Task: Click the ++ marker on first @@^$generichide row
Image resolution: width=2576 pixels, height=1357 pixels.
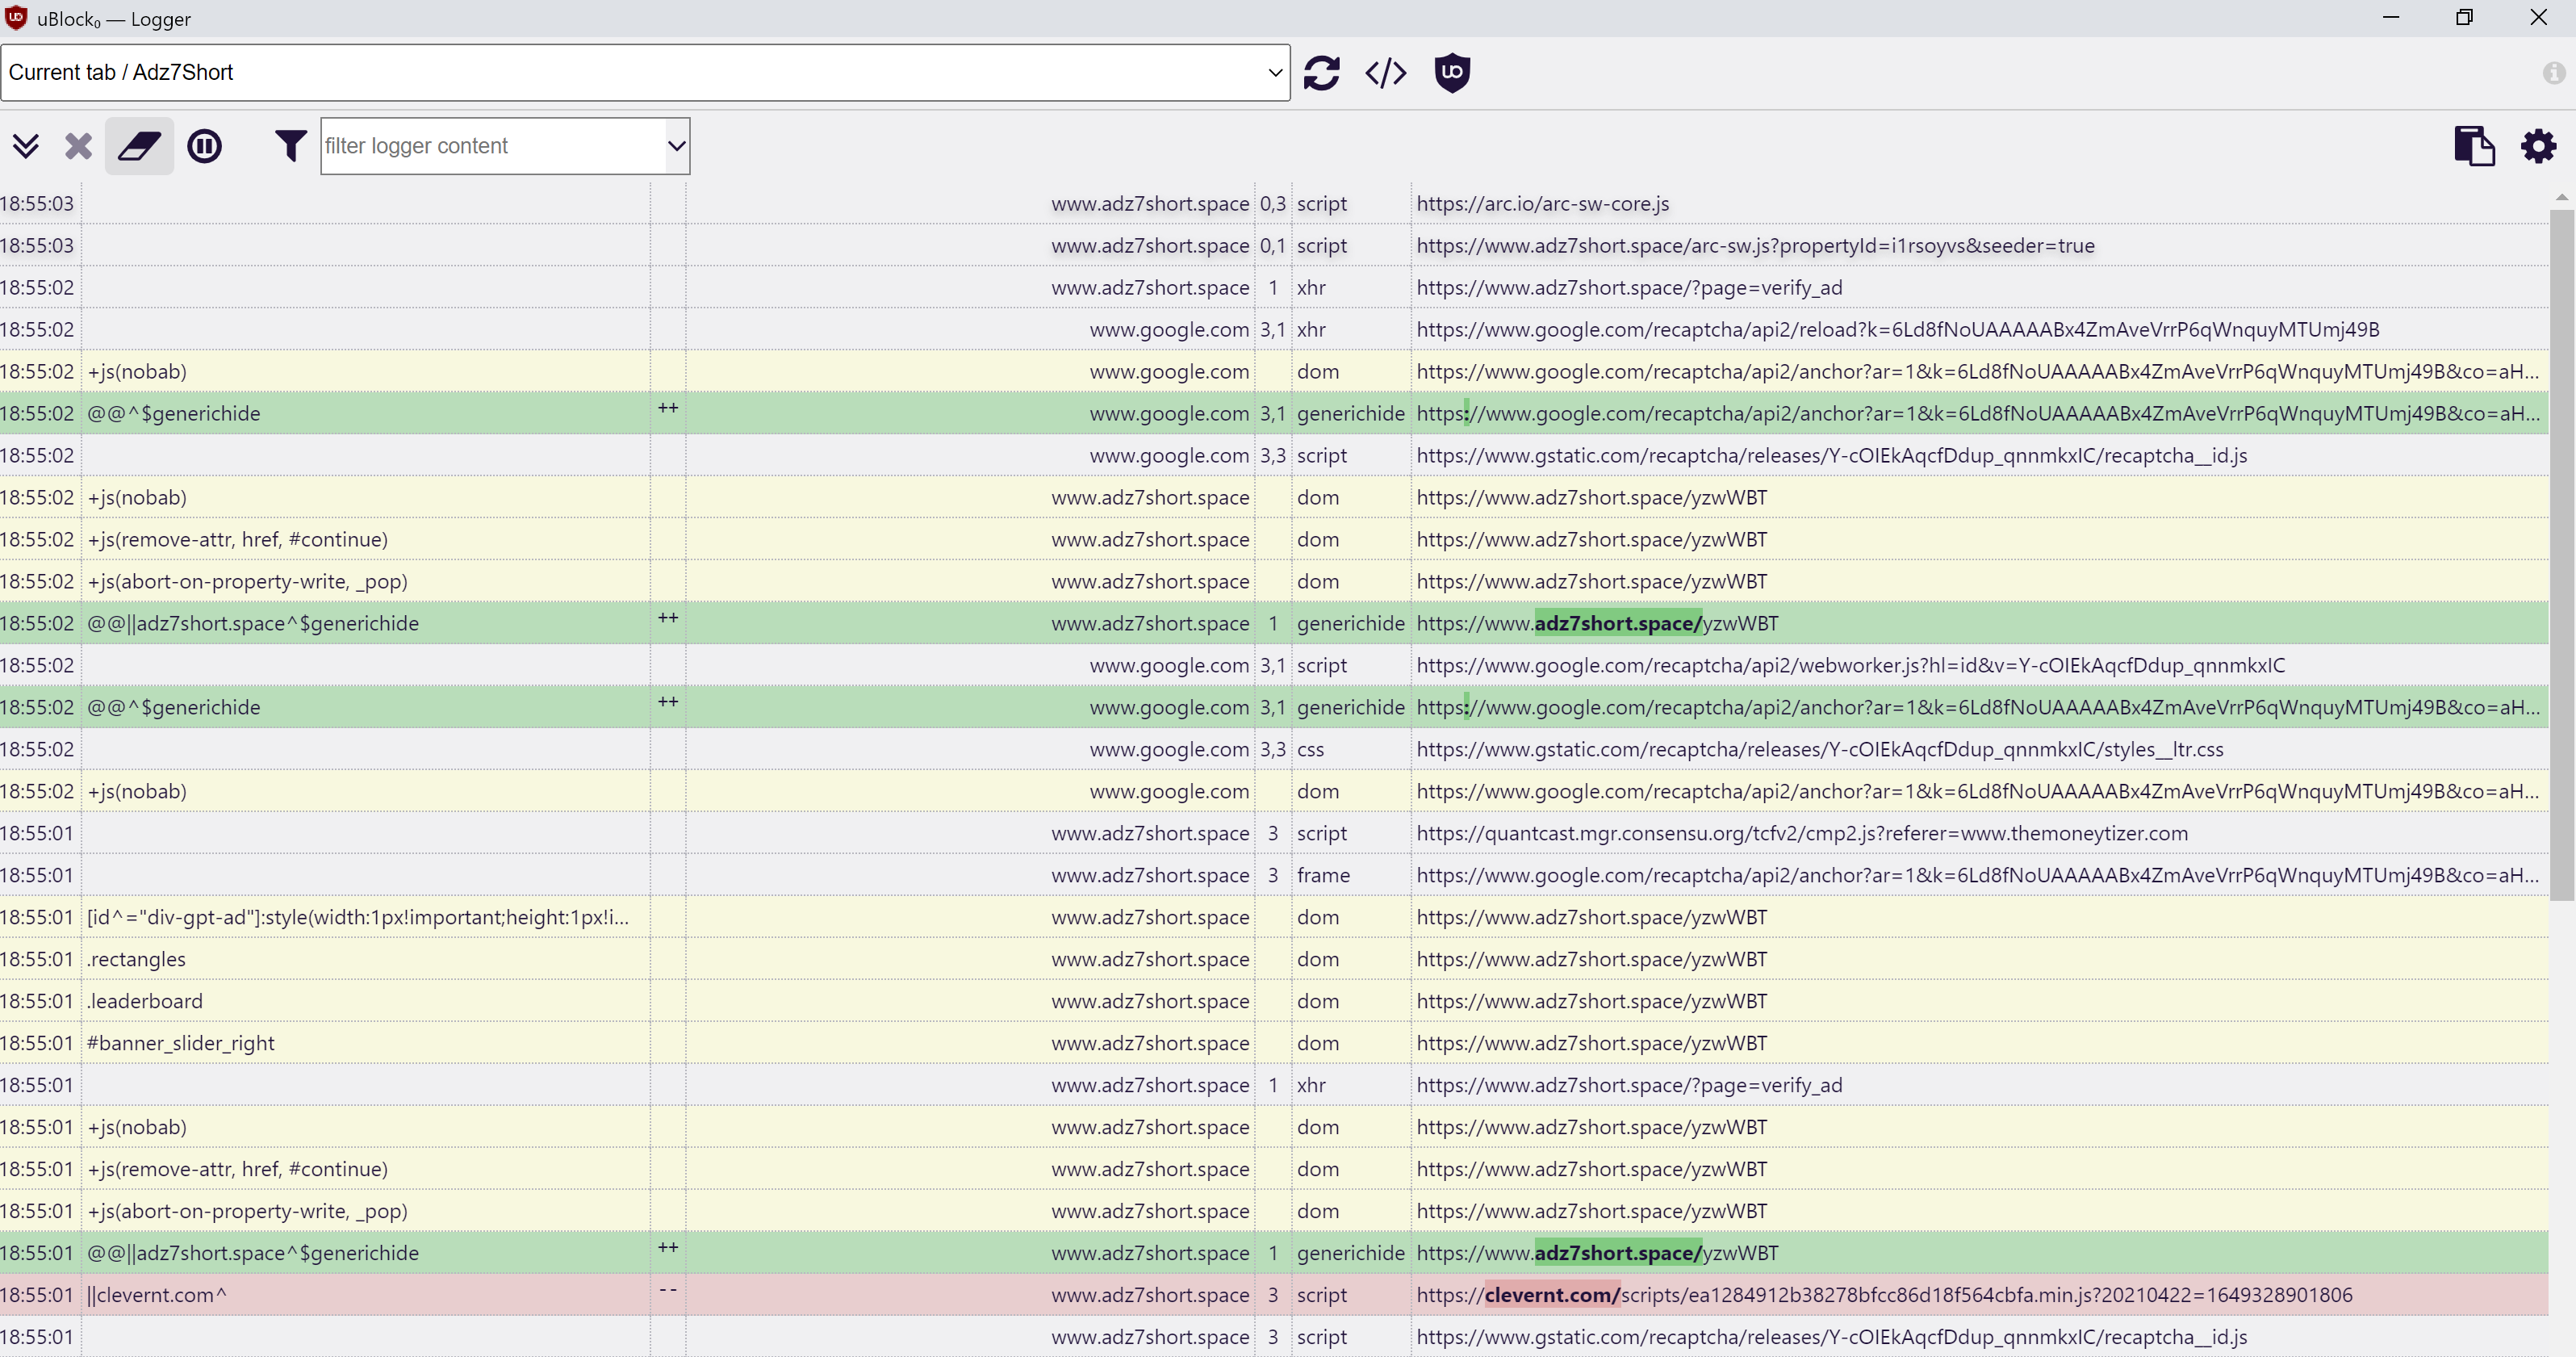Action: pos(668,408)
